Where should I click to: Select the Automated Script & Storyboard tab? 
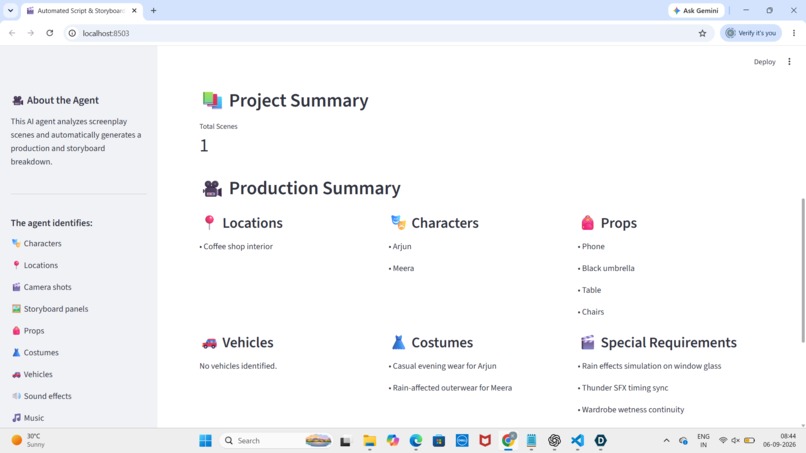pyautogui.click(x=81, y=10)
